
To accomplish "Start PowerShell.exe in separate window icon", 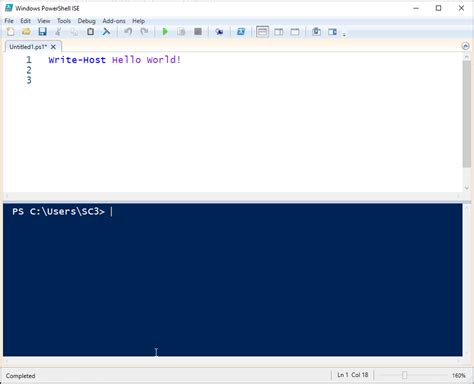I will coord(241,32).
